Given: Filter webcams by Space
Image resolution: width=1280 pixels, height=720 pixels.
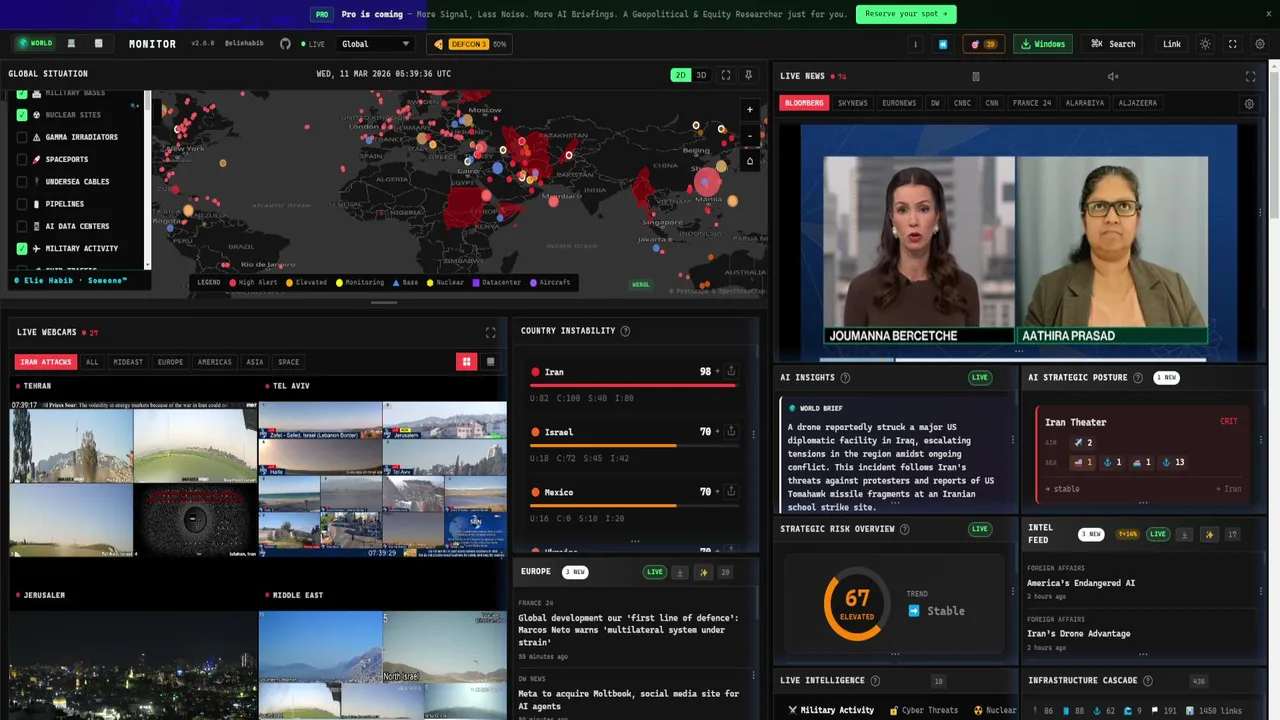Looking at the screenshot, I should tap(289, 362).
